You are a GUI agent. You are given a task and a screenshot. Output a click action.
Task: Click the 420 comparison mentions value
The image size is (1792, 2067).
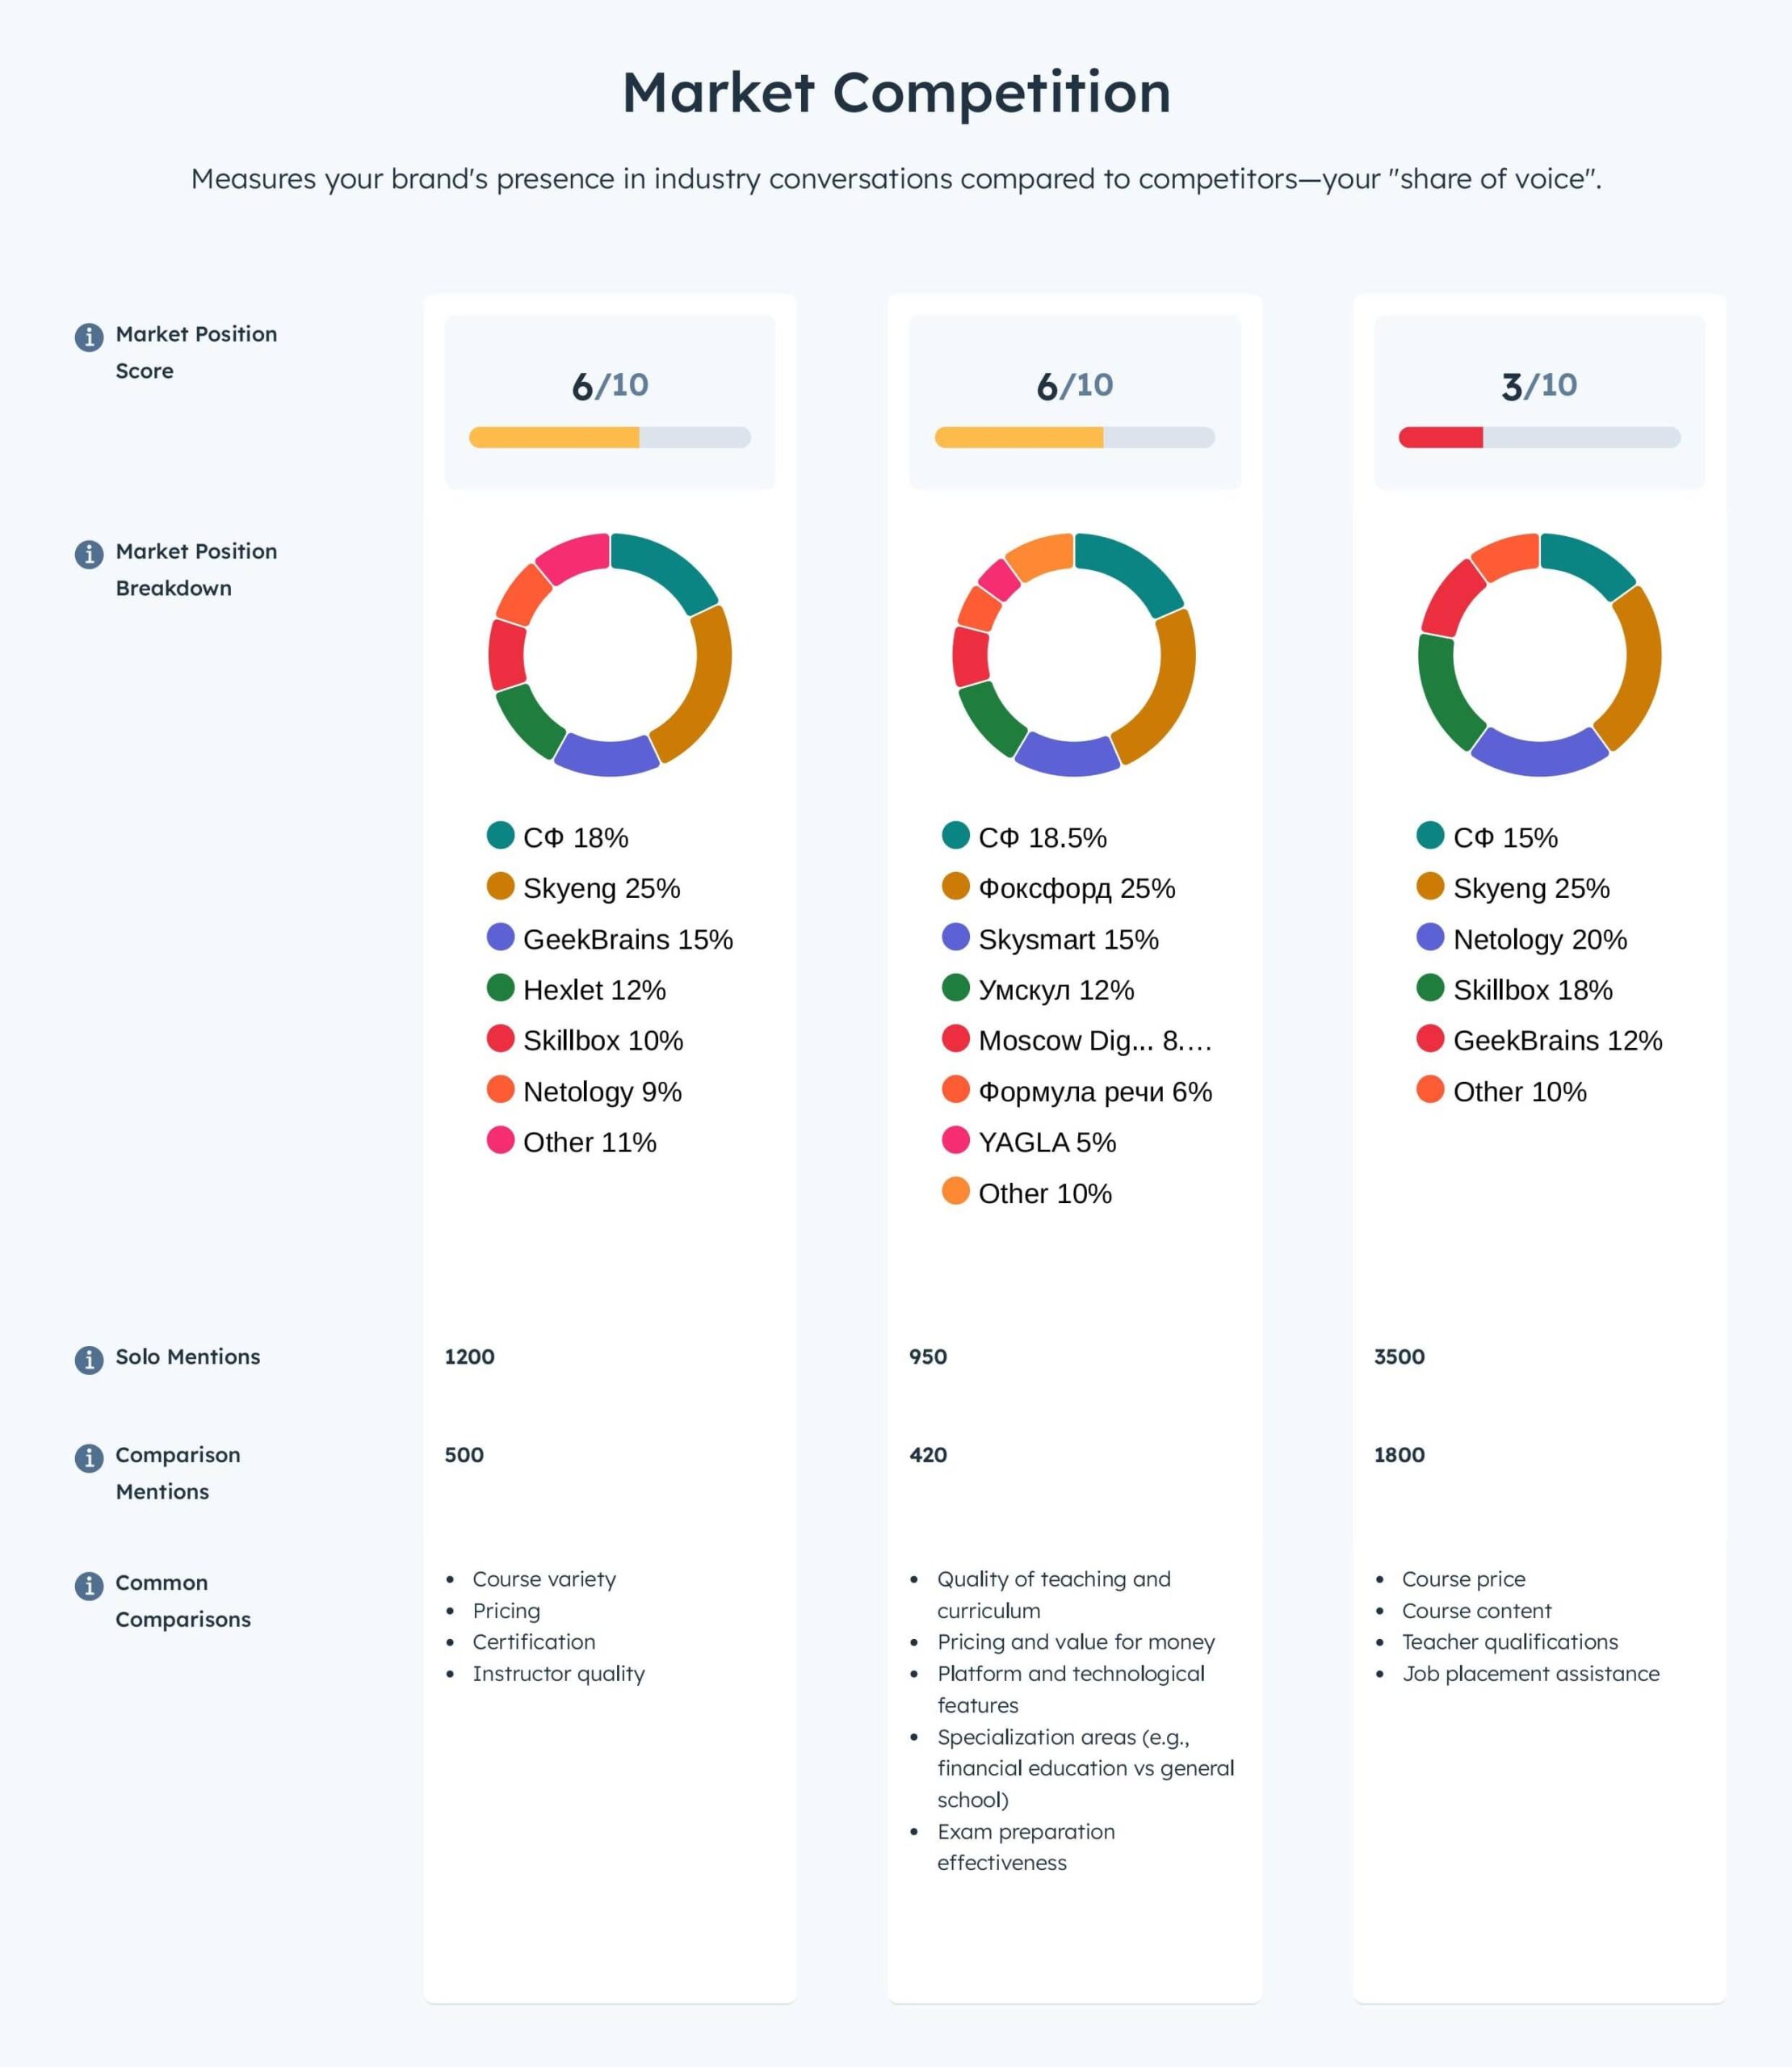coord(928,1455)
